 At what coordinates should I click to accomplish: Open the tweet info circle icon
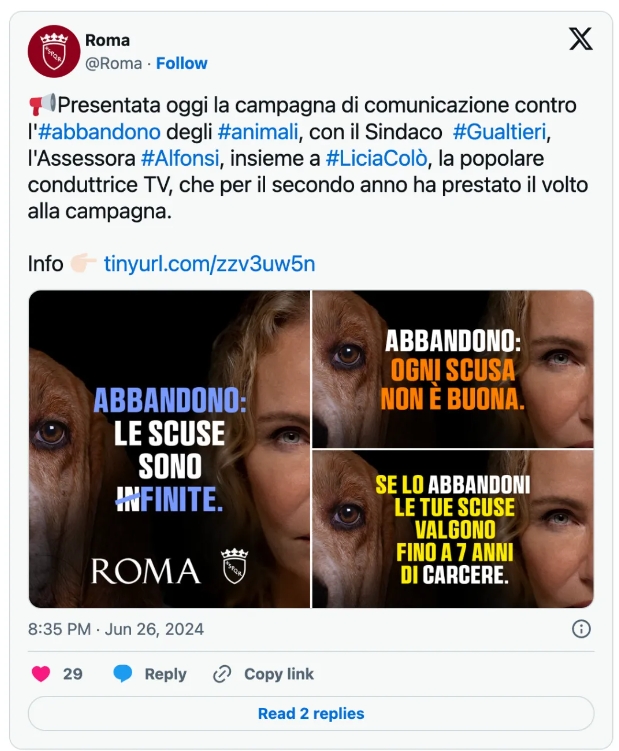[581, 628]
